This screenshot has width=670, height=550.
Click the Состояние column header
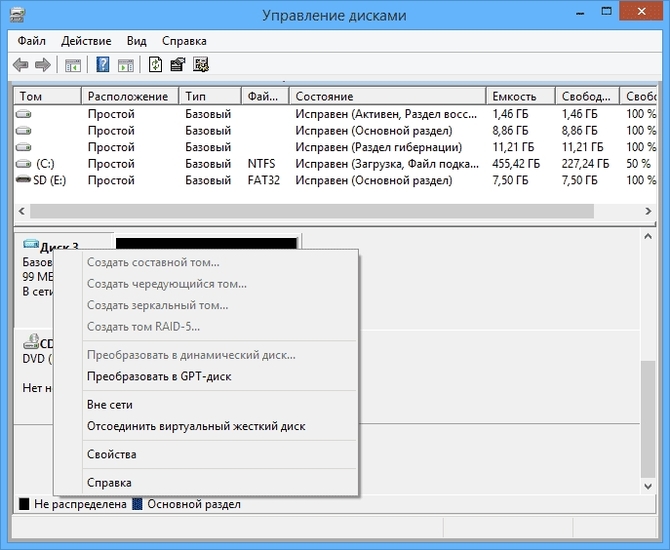point(387,97)
